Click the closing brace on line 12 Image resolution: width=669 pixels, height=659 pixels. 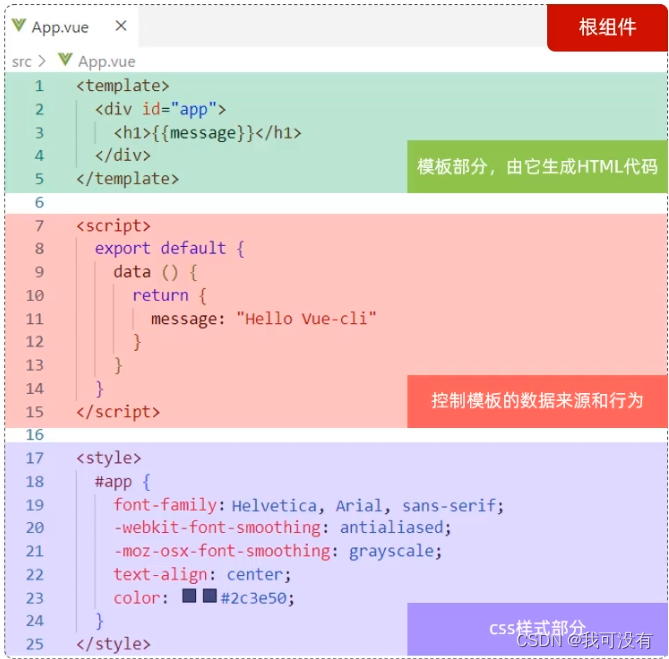click(x=137, y=342)
